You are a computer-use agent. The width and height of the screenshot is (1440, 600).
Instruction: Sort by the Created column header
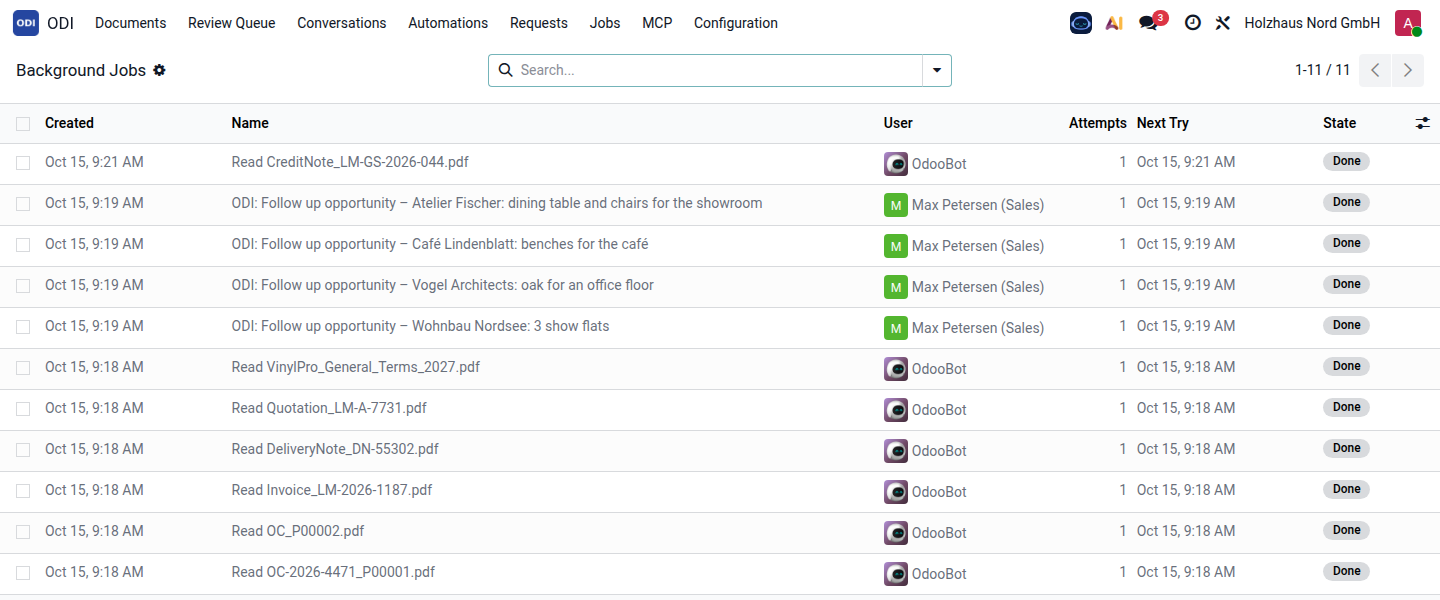(x=69, y=123)
